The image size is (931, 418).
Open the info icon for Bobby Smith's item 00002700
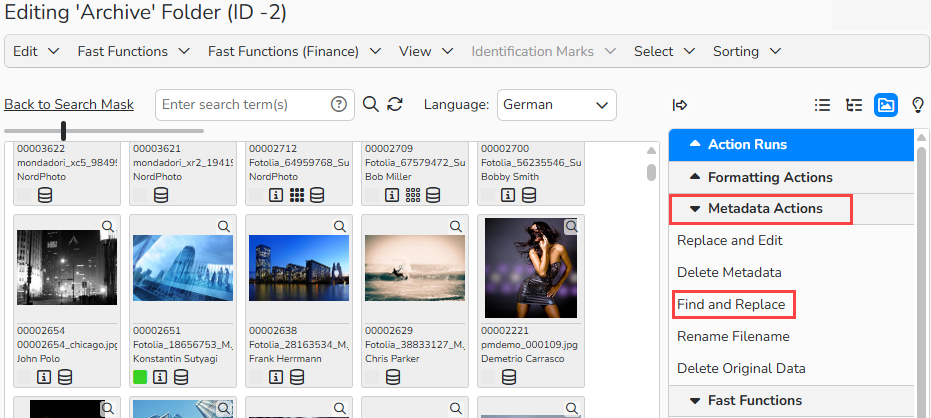point(507,195)
